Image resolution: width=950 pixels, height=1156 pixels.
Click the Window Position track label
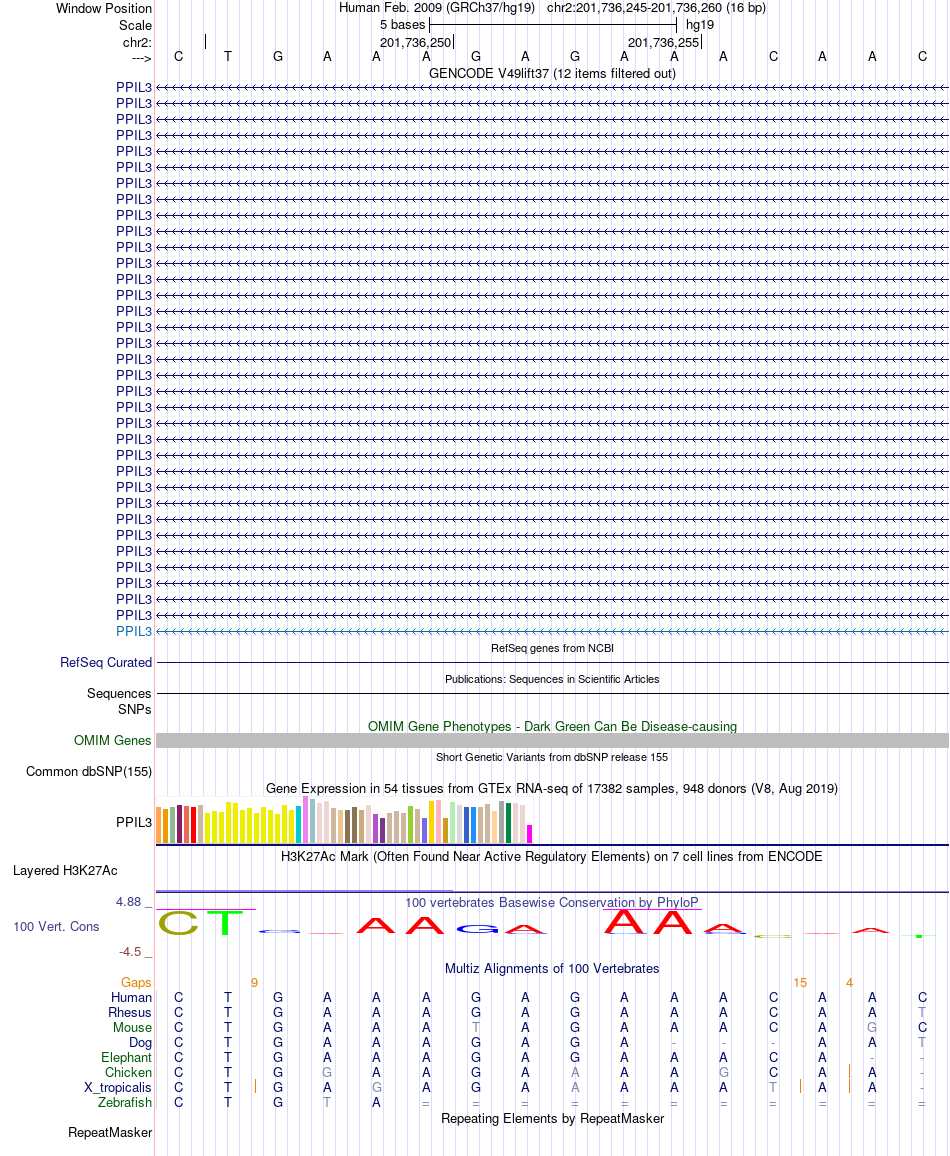pyautogui.click(x=104, y=8)
